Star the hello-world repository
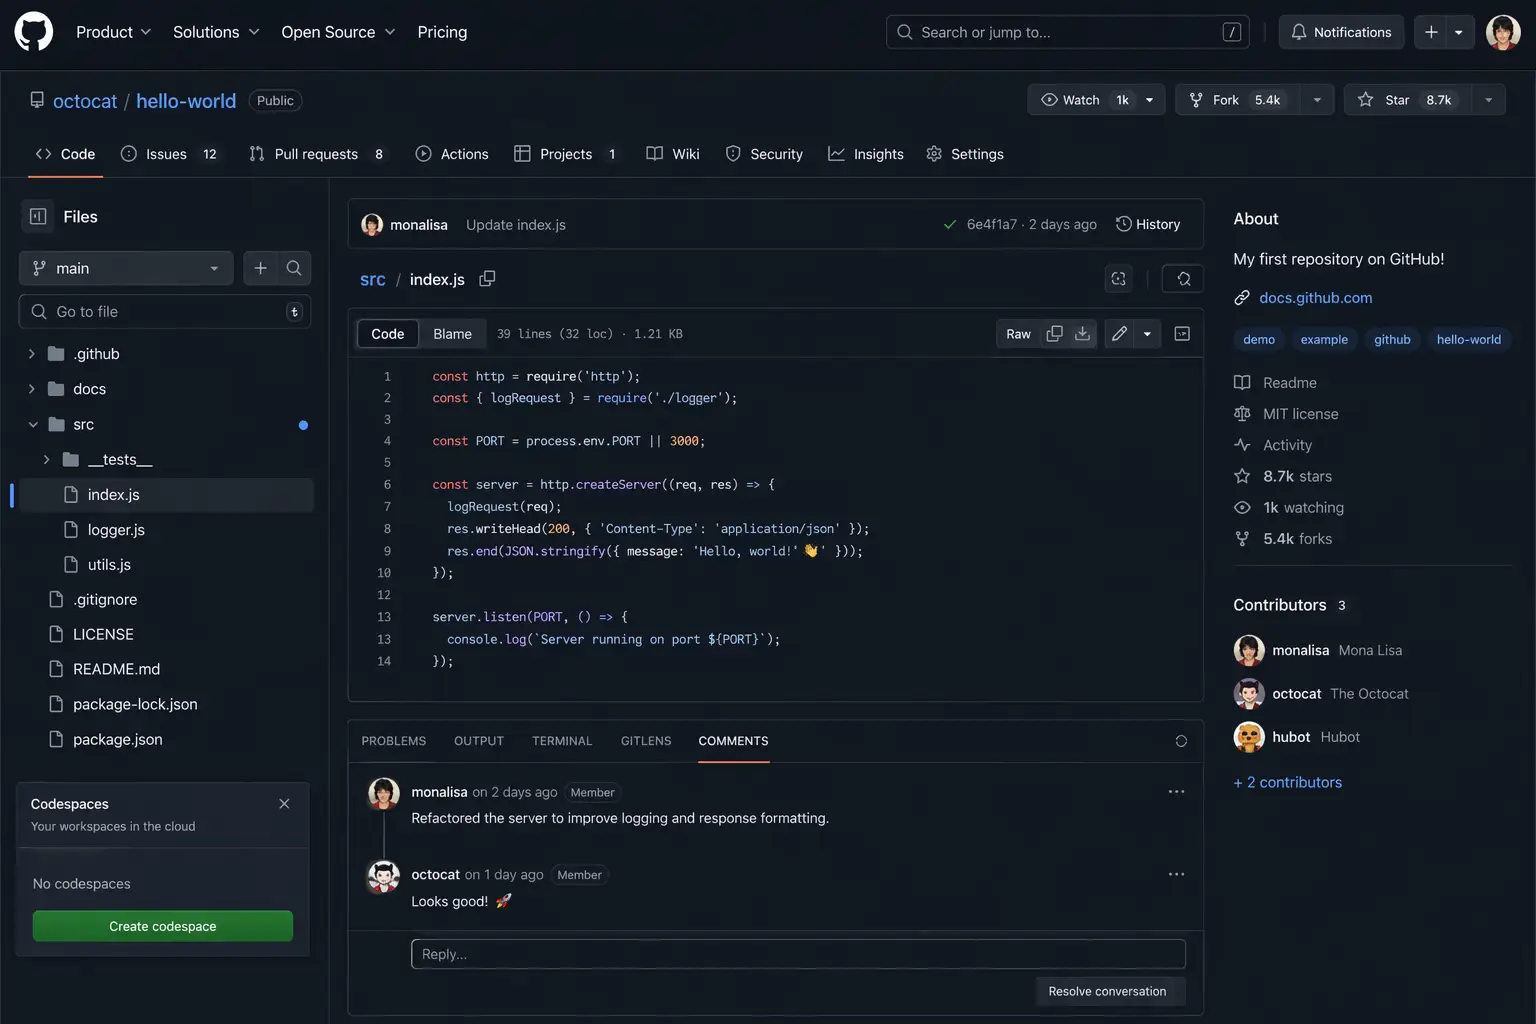 tap(1408, 100)
